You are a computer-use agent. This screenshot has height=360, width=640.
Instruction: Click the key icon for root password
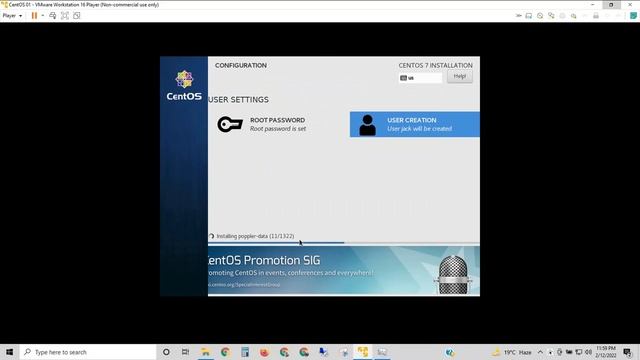(x=230, y=124)
